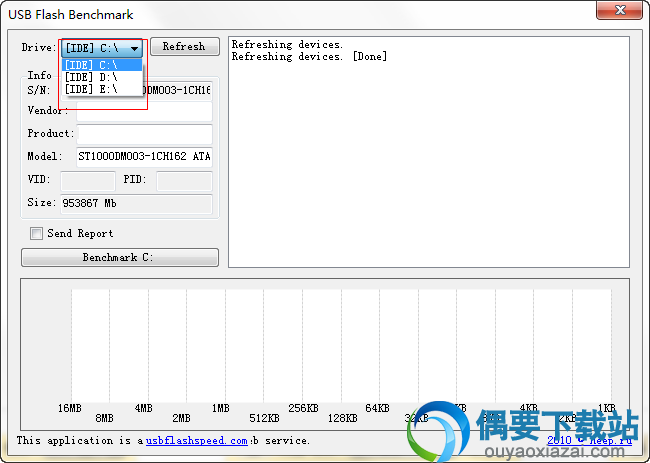This screenshot has width=650, height=463.
Task: Click the 1MB chart axis label
Action: (221, 408)
